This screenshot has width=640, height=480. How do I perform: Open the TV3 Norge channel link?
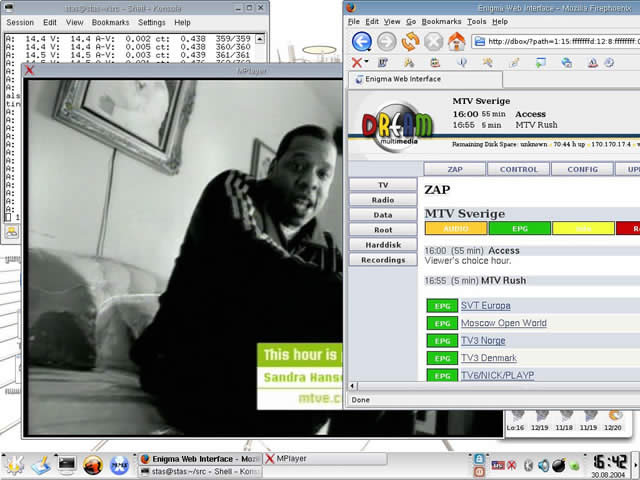[x=483, y=340]
